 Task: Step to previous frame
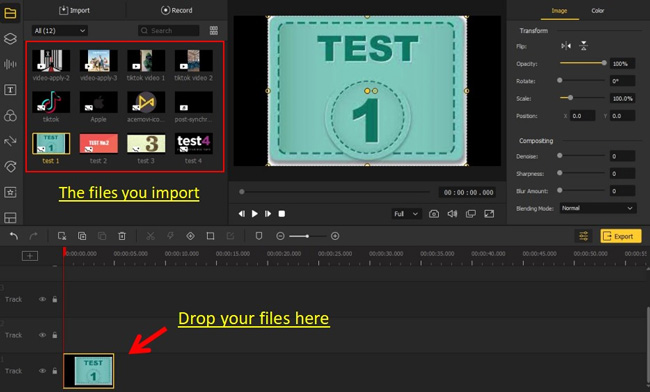241,214
